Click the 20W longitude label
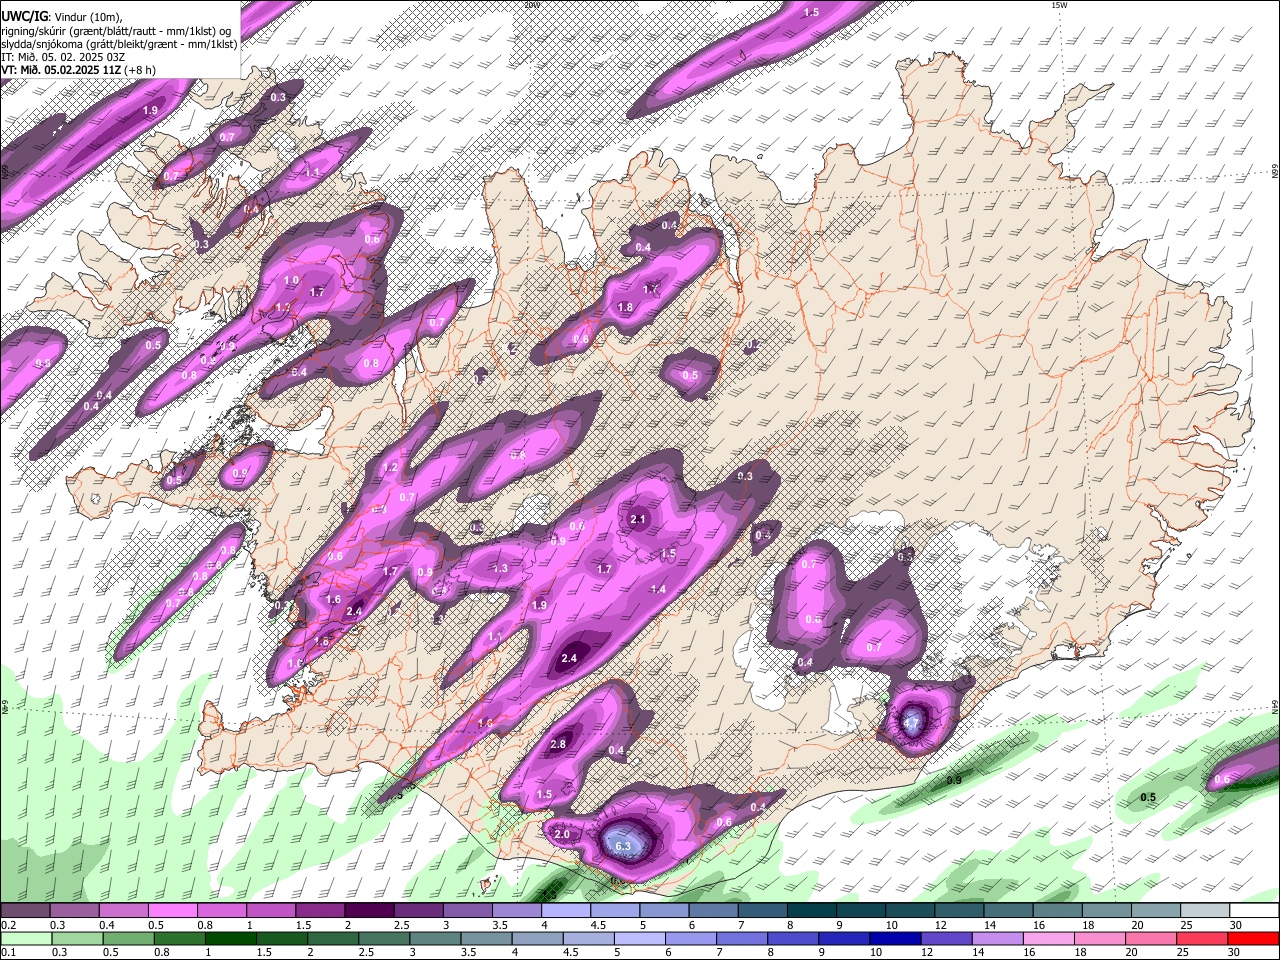Viewport: 1280px width, 960px height. point(531,5)
